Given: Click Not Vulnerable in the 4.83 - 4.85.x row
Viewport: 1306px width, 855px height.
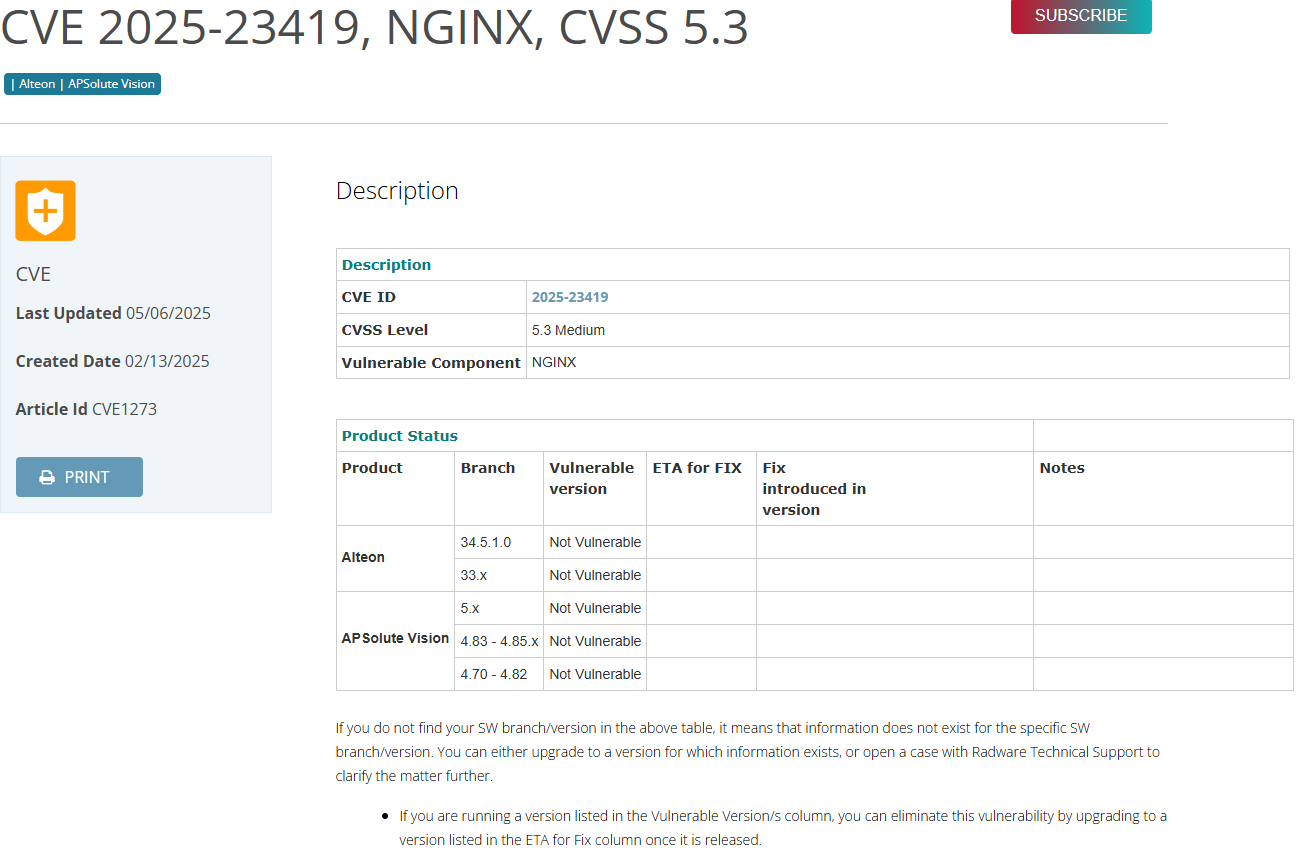Looking at the screenshot, I should [x=595, y=641].
